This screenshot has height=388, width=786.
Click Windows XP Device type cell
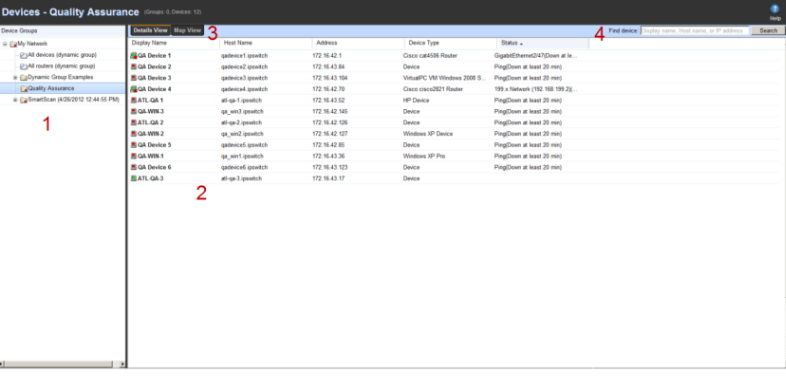point(428,134)
